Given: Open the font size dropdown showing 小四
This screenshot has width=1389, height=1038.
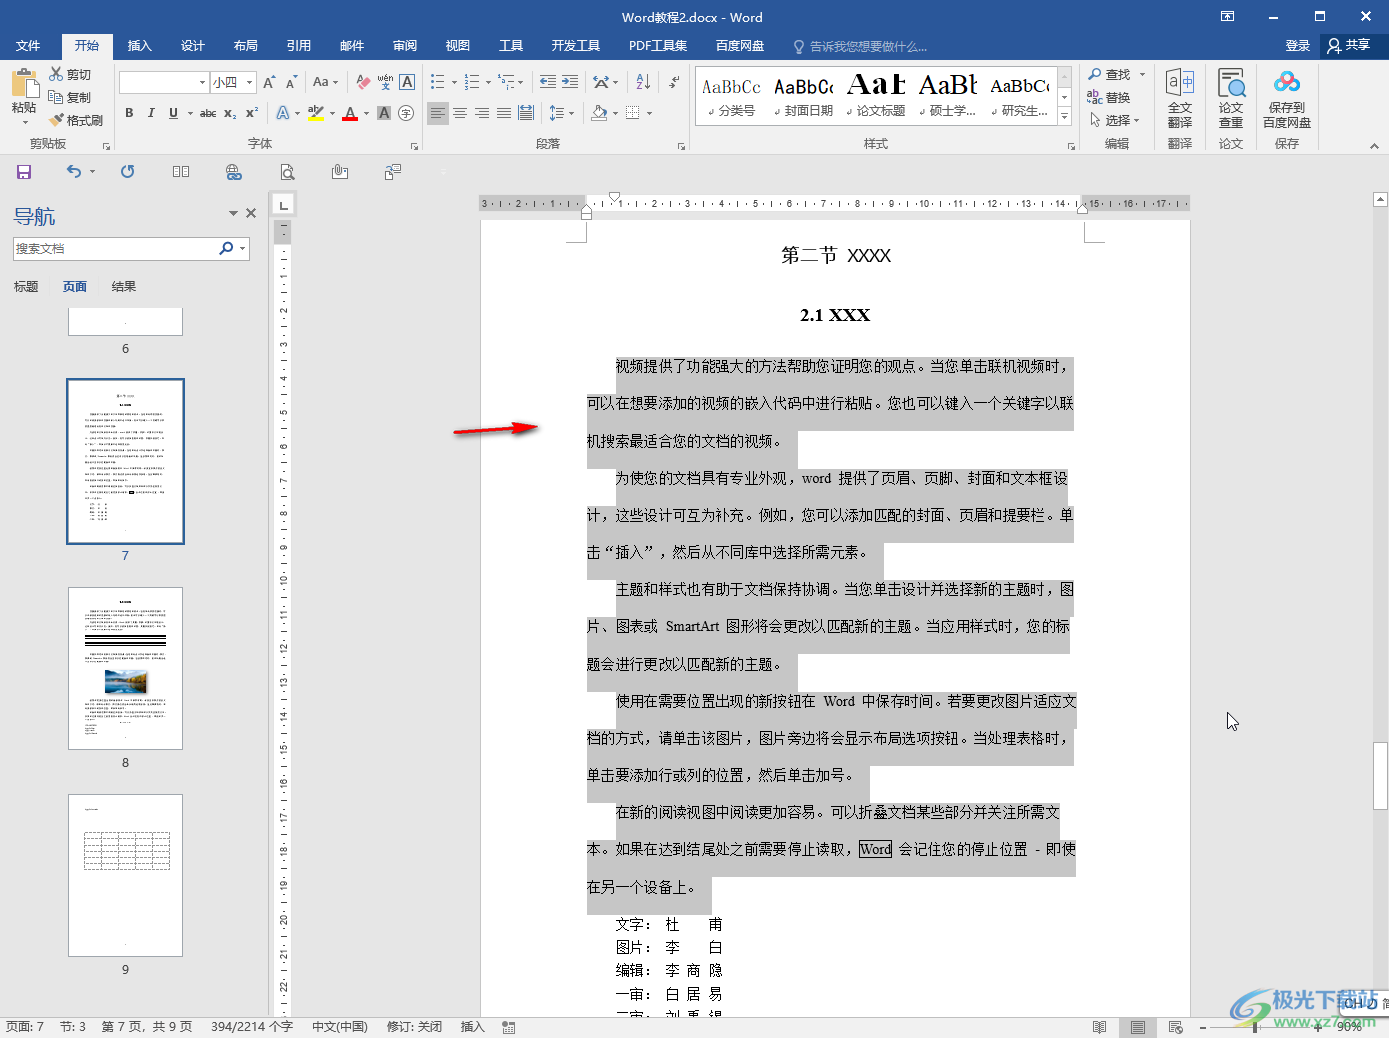Looking at the screenshot, I should (x=250, y=82).
